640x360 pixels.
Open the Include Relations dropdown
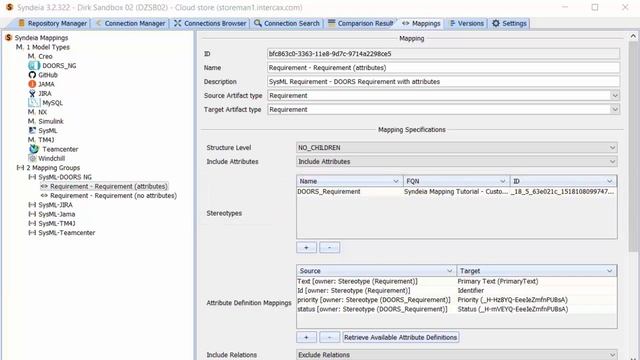point(457,355)
